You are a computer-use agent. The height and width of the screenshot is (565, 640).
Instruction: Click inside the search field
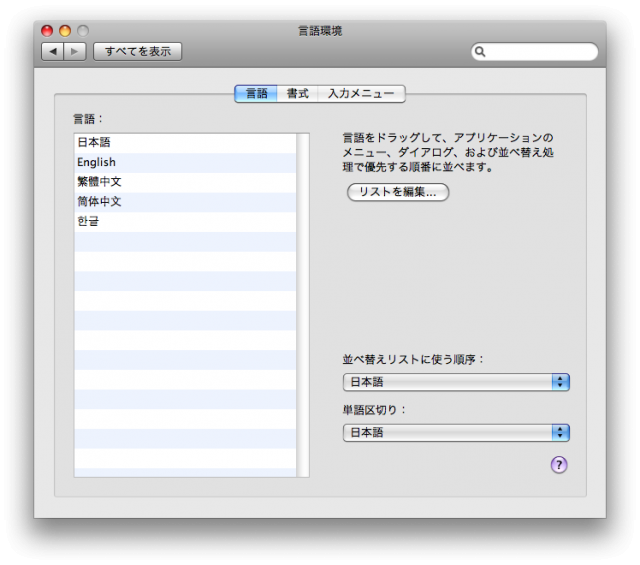(x=535, y=51)
